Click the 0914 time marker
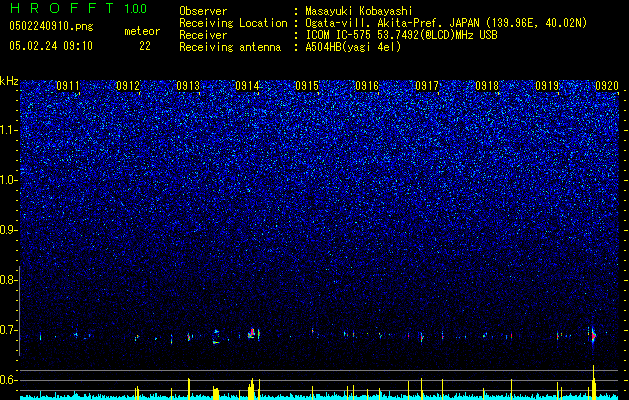This screenshot has width=629, height=400. (247, 86)
